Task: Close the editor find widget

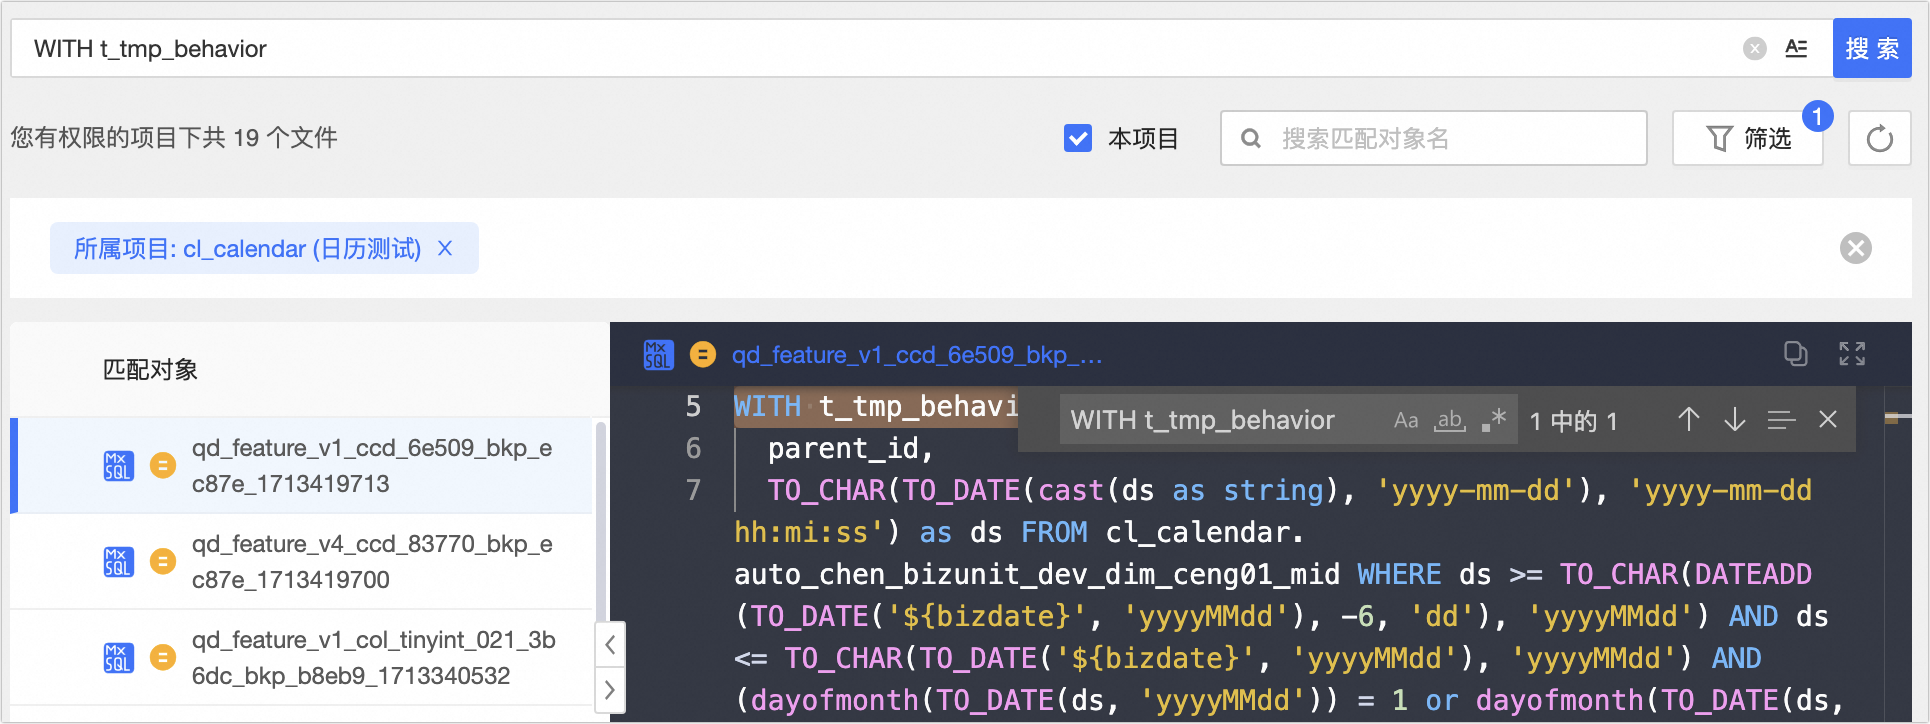Action: point(1828,420)
